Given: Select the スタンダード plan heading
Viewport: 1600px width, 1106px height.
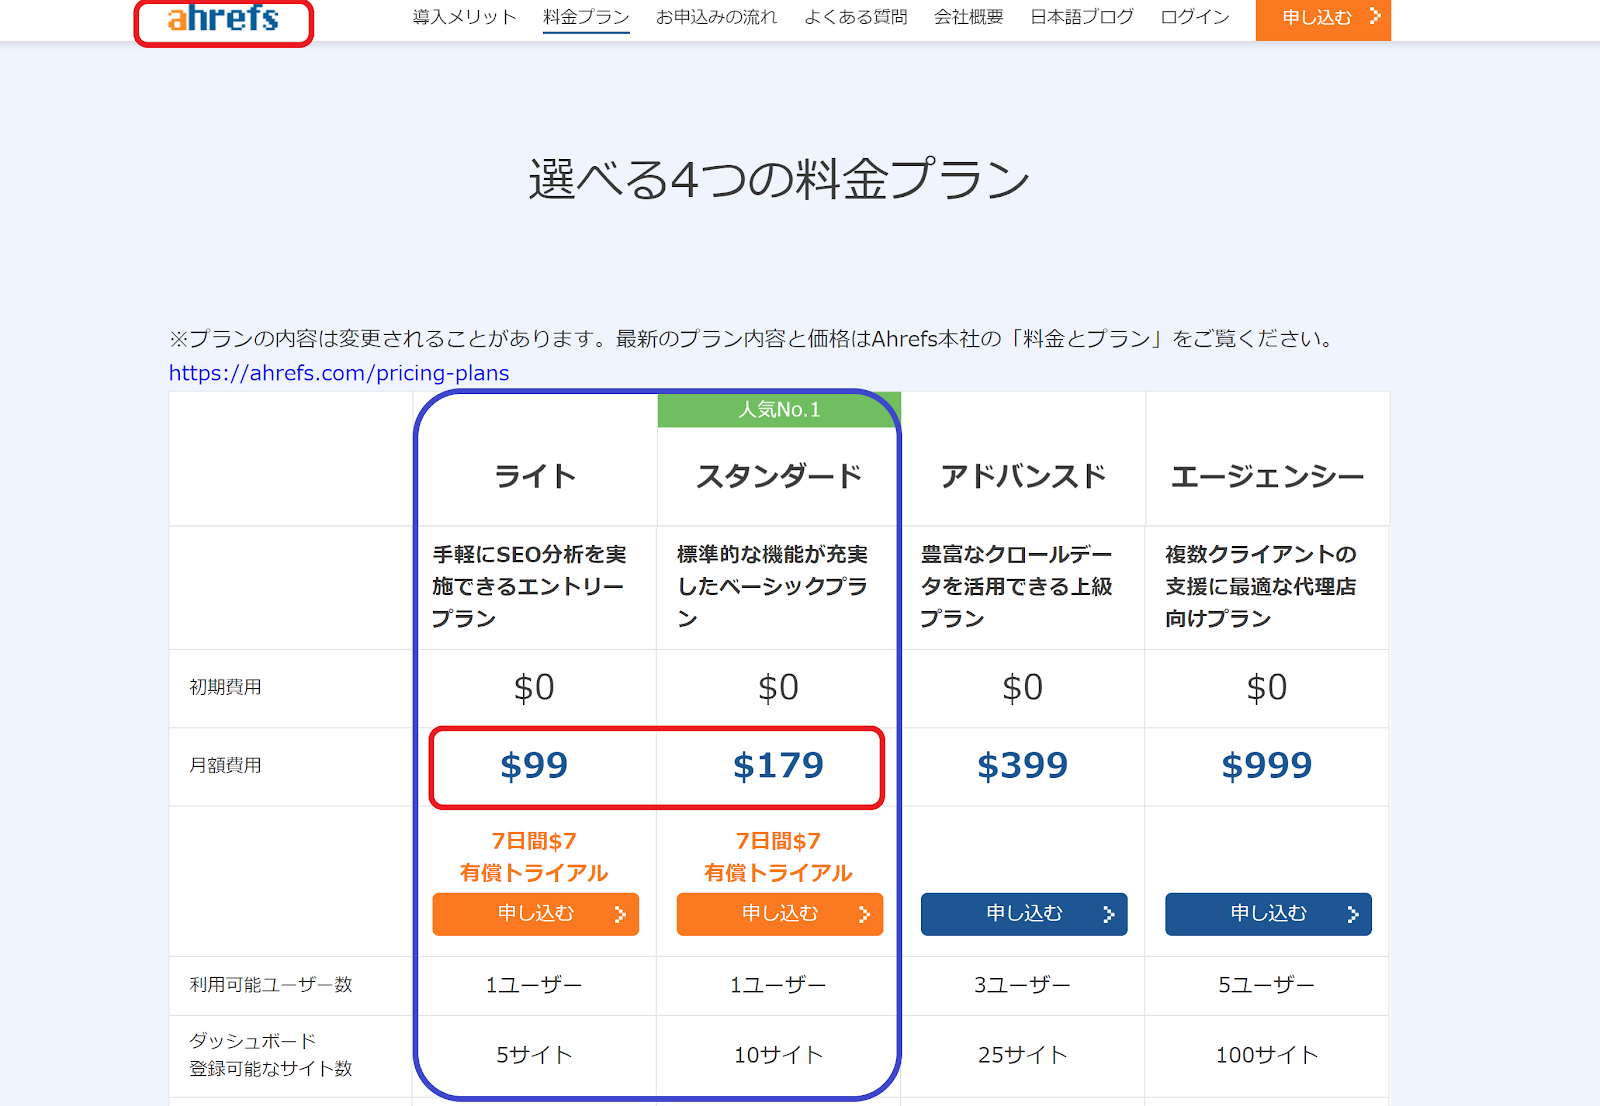Looking at the screenshot, I should 779,476.
